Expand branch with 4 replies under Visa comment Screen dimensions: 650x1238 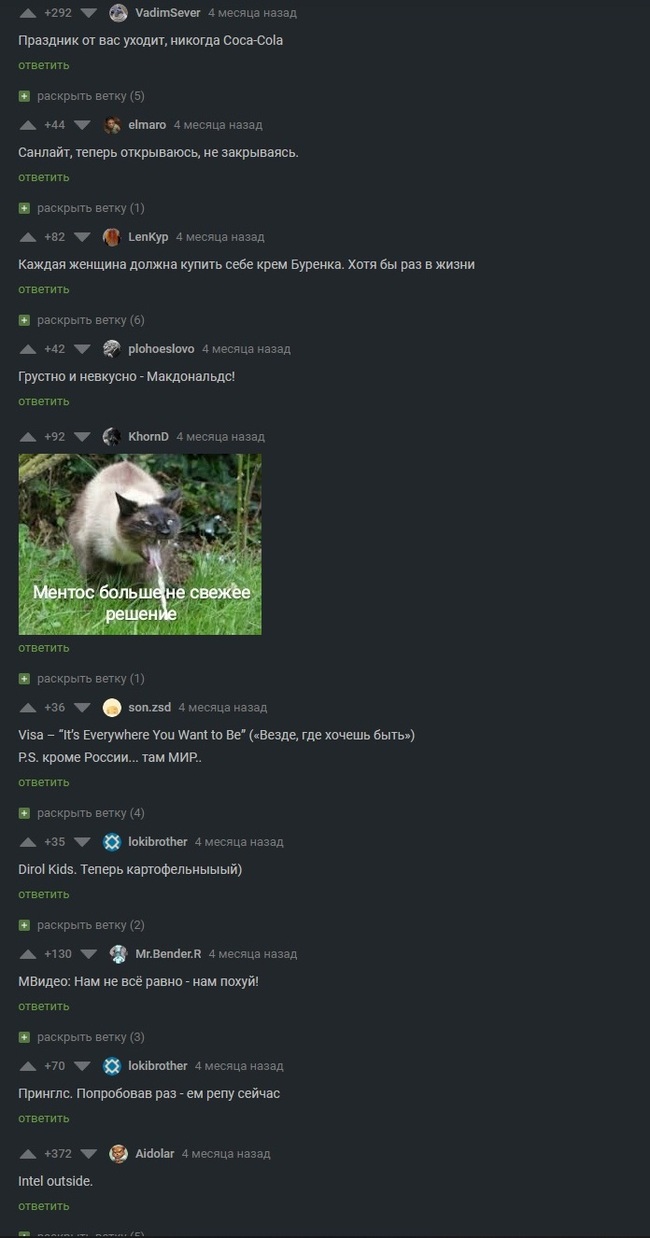pos(82,813)
